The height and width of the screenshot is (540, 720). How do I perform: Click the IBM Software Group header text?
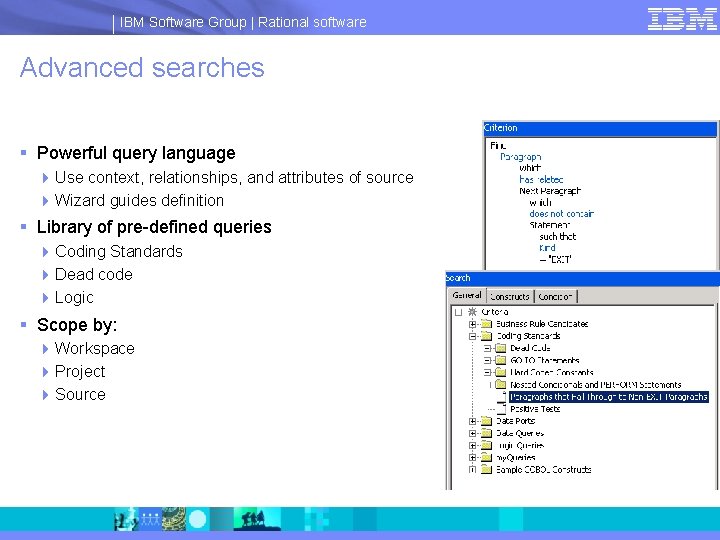pyautogui.click(x=183, y=22)
